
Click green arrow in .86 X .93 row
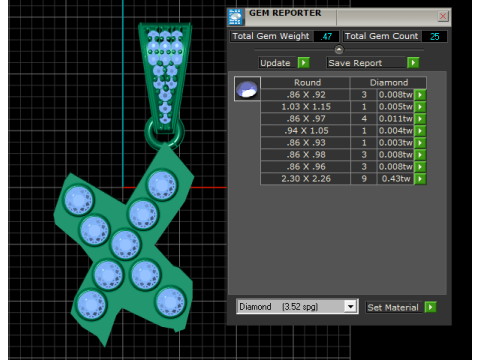click(x=420, y=143)
